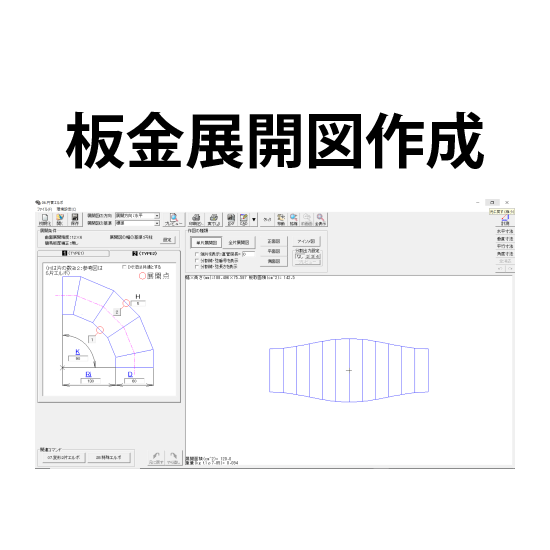
Task: Click the 垂直寸法 dimension button
Action: (505, 239)
